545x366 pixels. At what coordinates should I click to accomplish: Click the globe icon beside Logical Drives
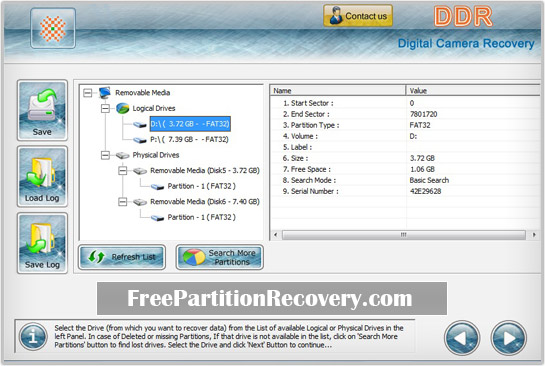point(122,108)
